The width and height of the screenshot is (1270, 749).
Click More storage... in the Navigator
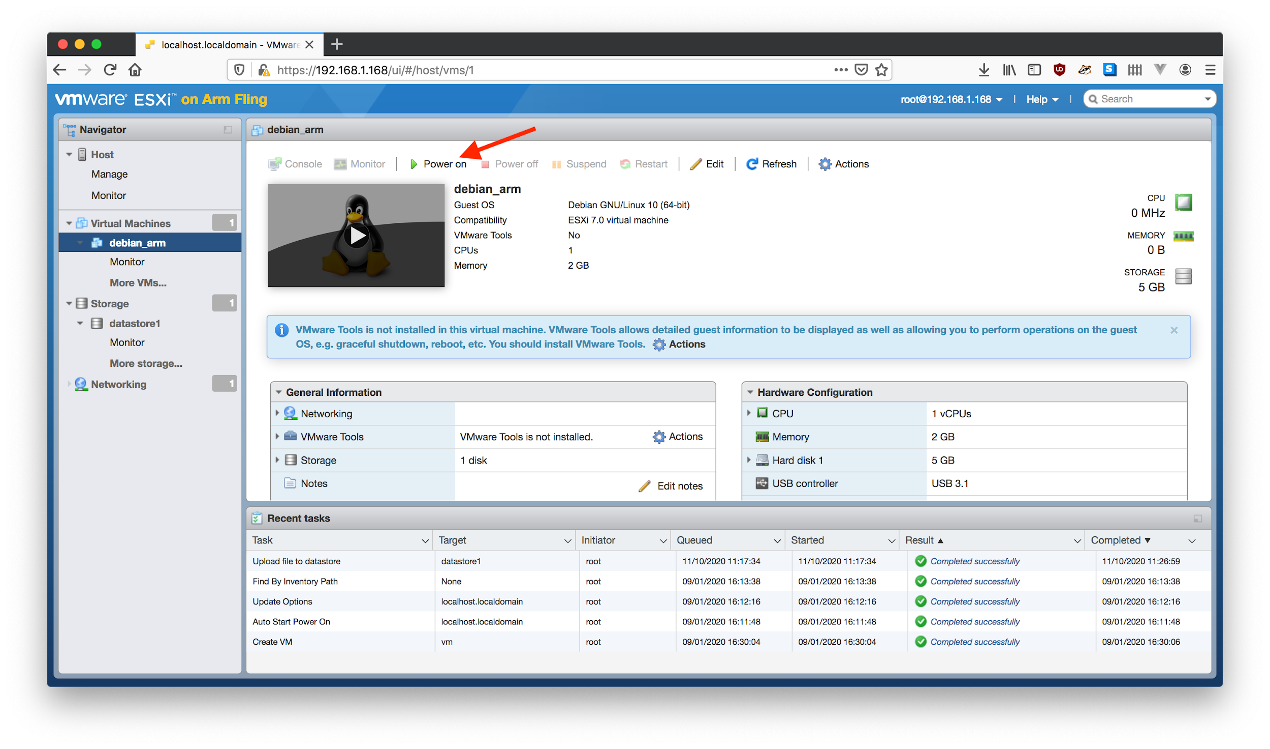pyautogui.click(x=146, y=364)
